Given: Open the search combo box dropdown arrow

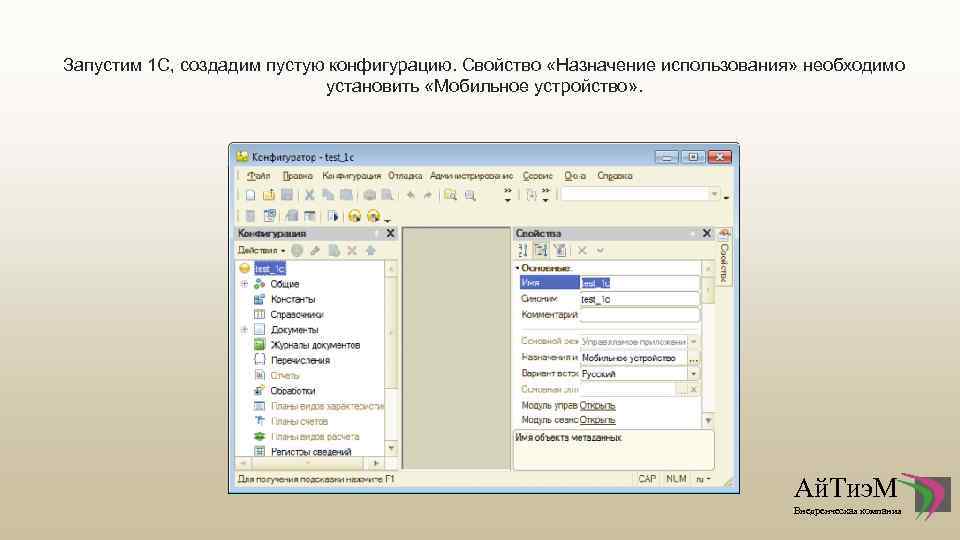Looking at the screenshot, I should coord(714,195).
